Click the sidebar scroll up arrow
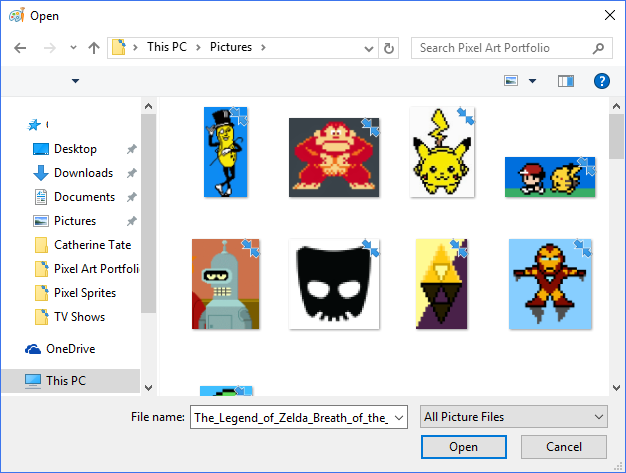The image size is (626, 473). (x=149, y=106)
